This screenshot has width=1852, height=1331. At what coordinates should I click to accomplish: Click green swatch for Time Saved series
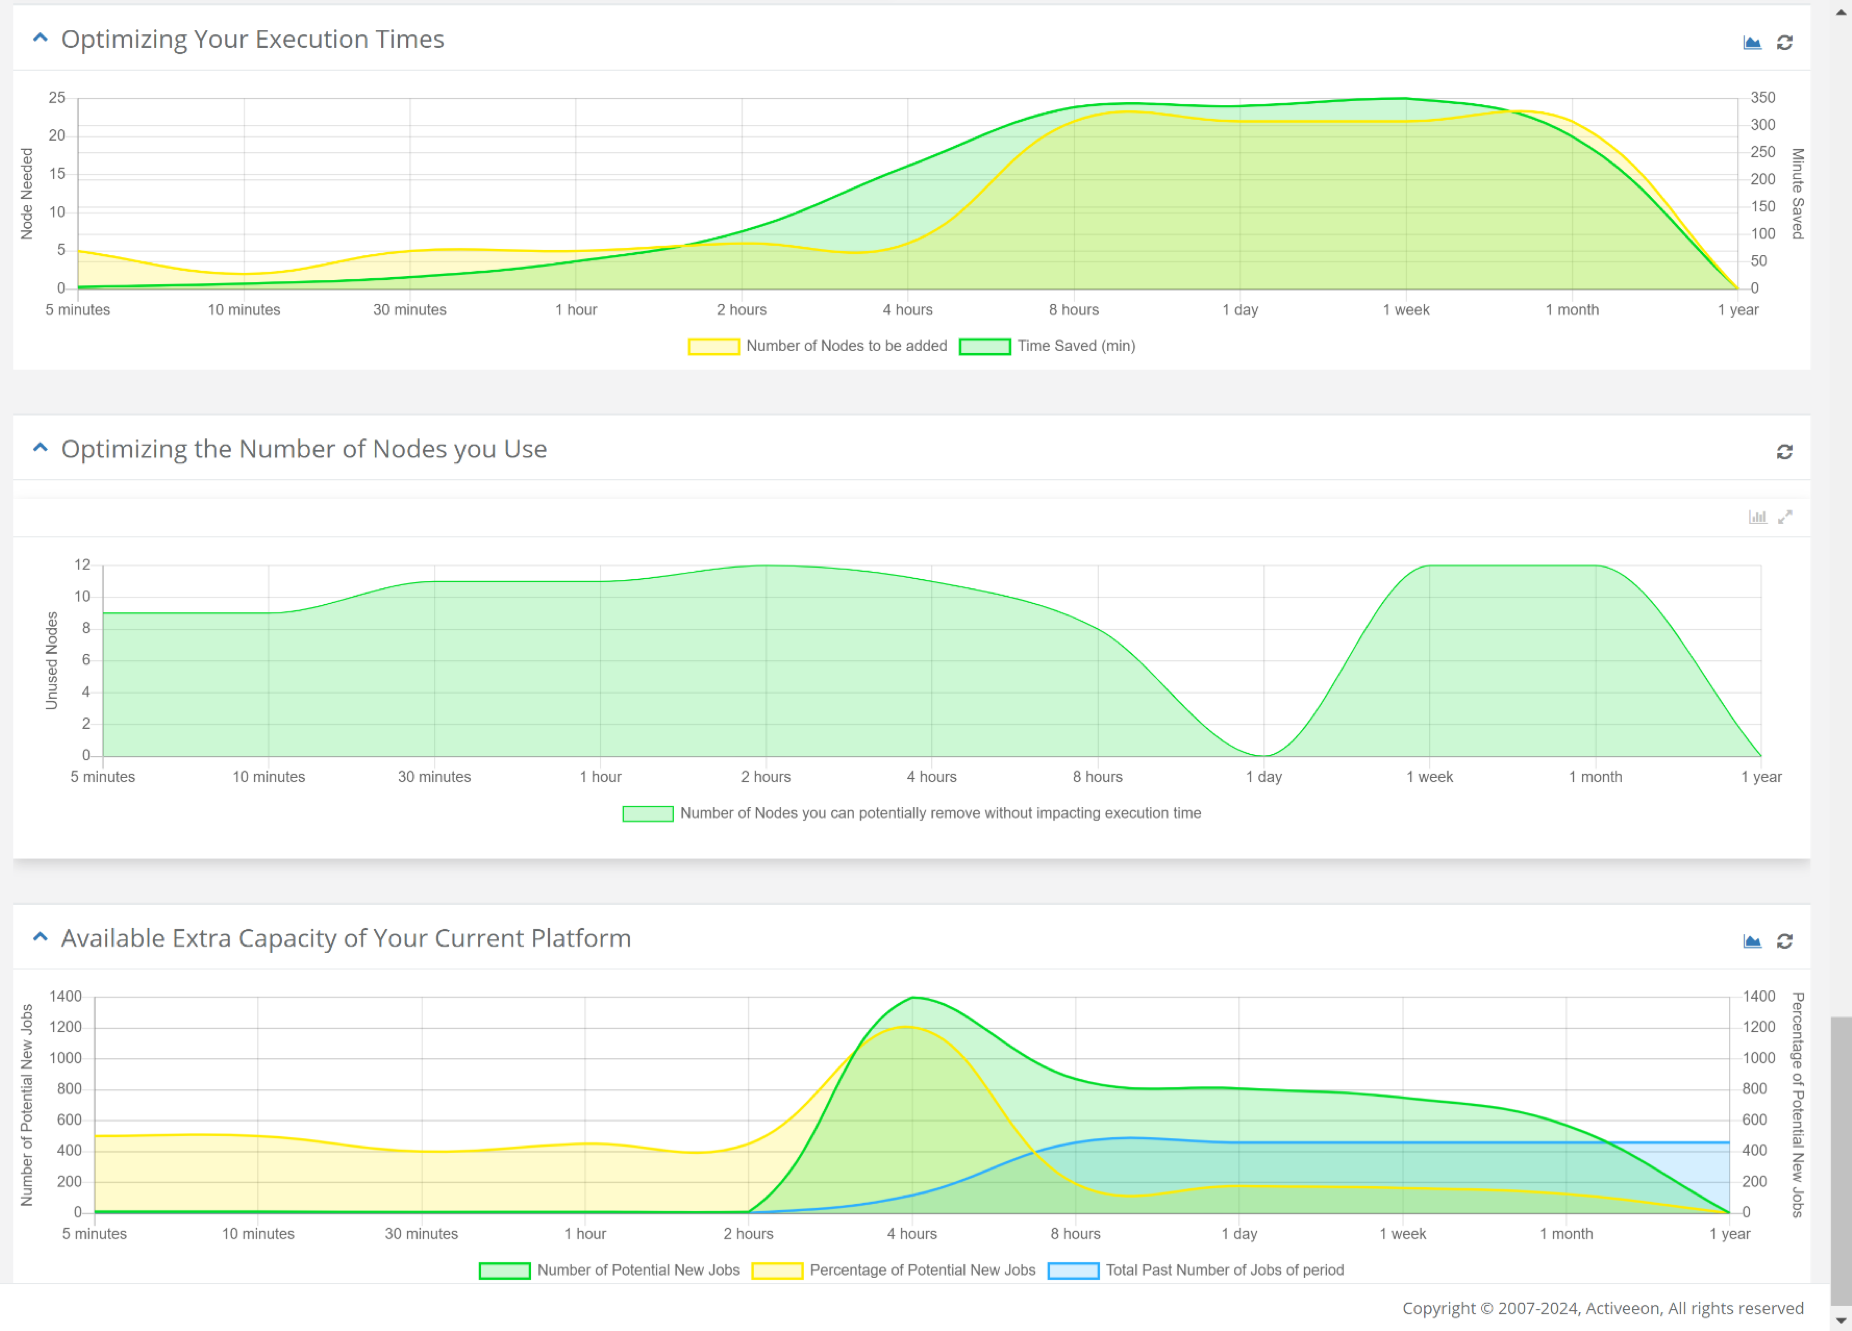point(984,346)
